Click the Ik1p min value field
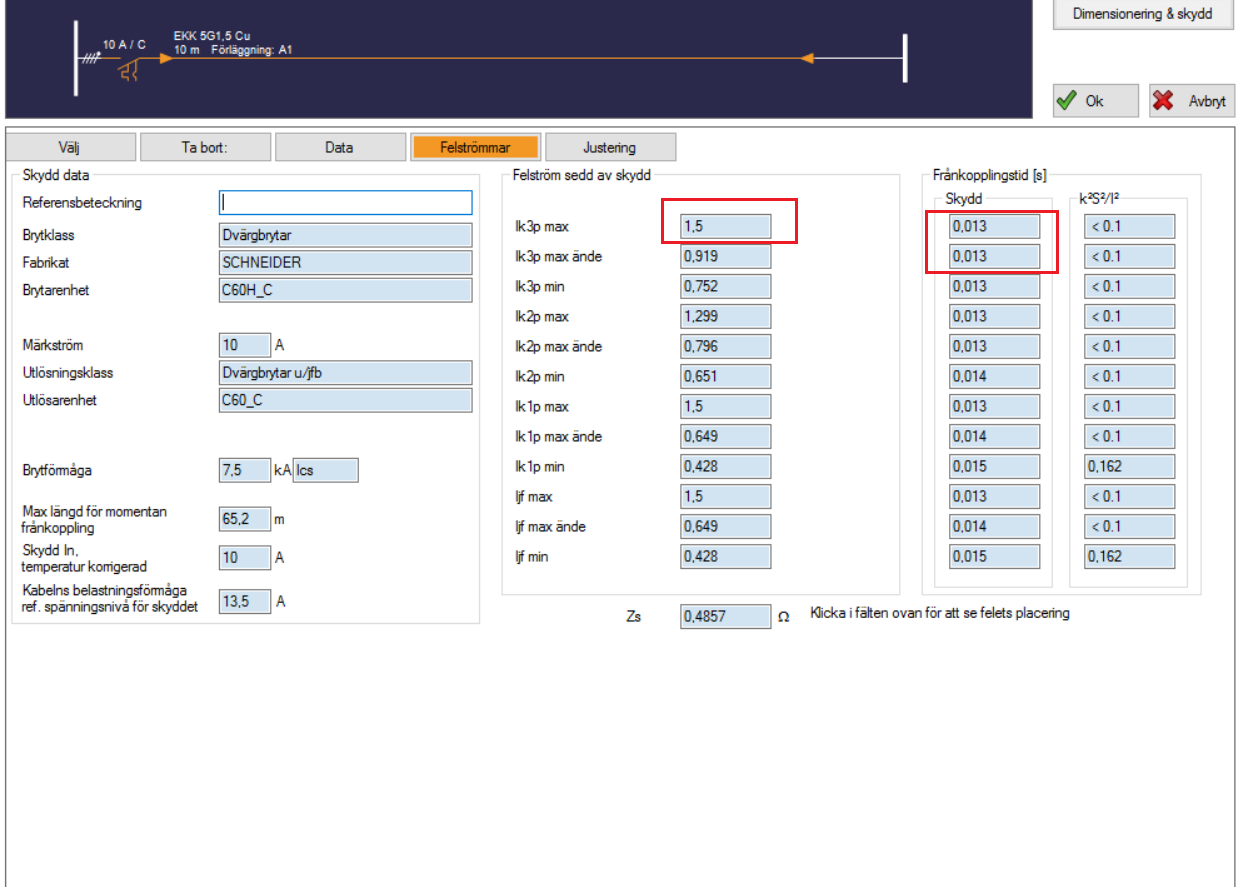This screenshot has height=887, width=1247. click(x=725, y=466)
